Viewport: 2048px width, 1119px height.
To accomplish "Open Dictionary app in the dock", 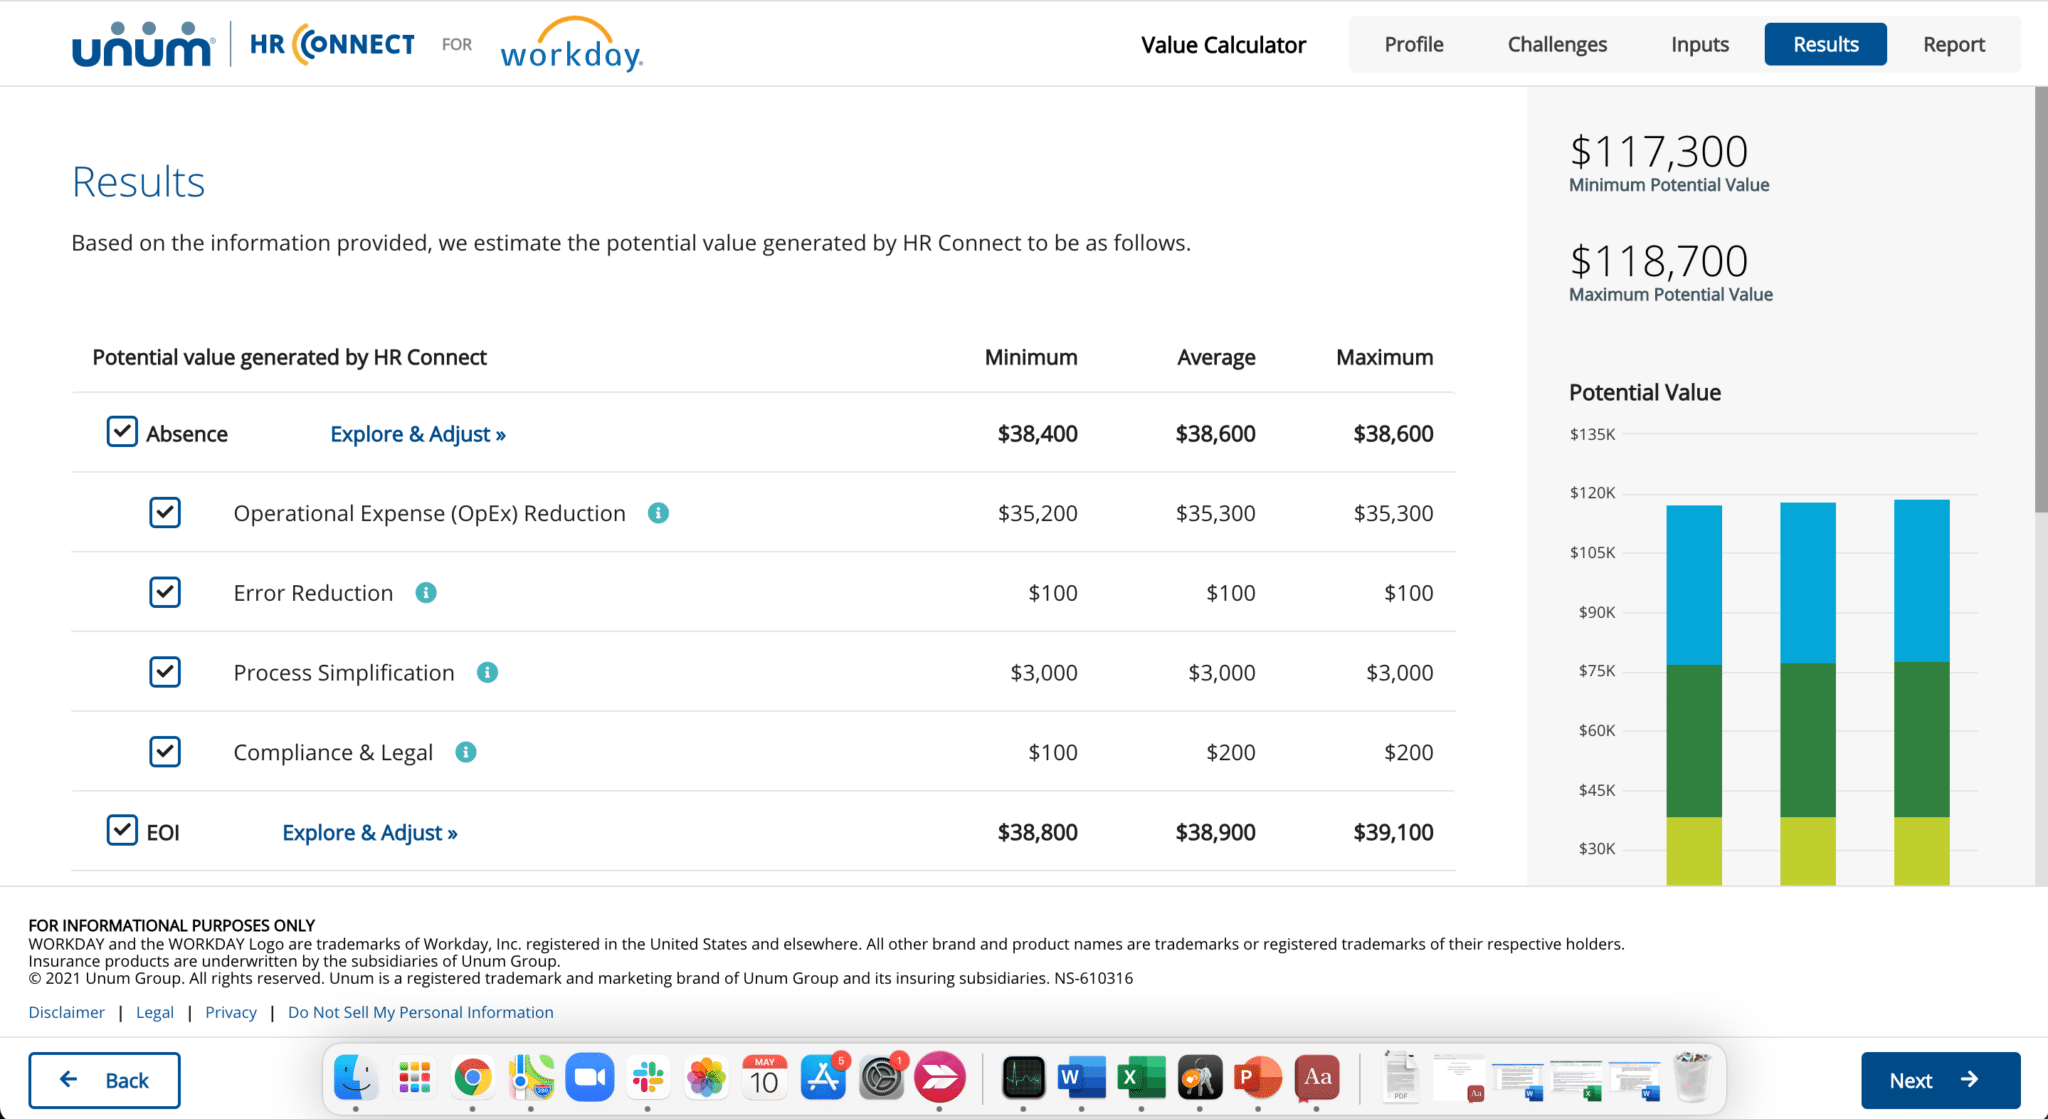I will pyautogui.click(x=1317, y=1078).
